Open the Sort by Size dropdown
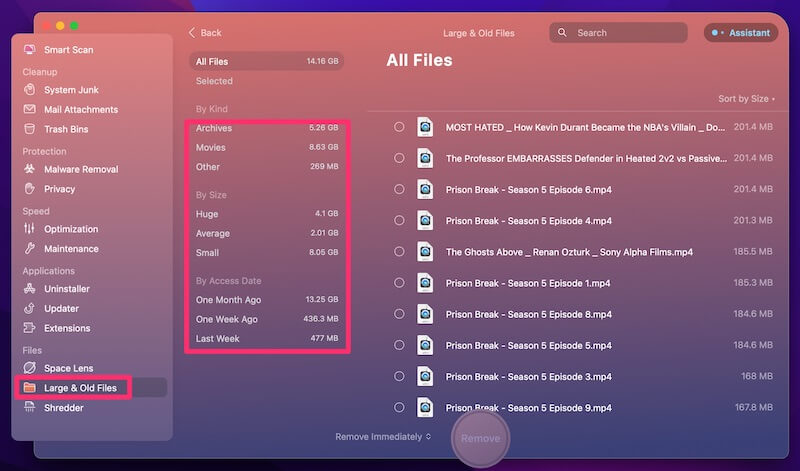 tap(746, 98)
